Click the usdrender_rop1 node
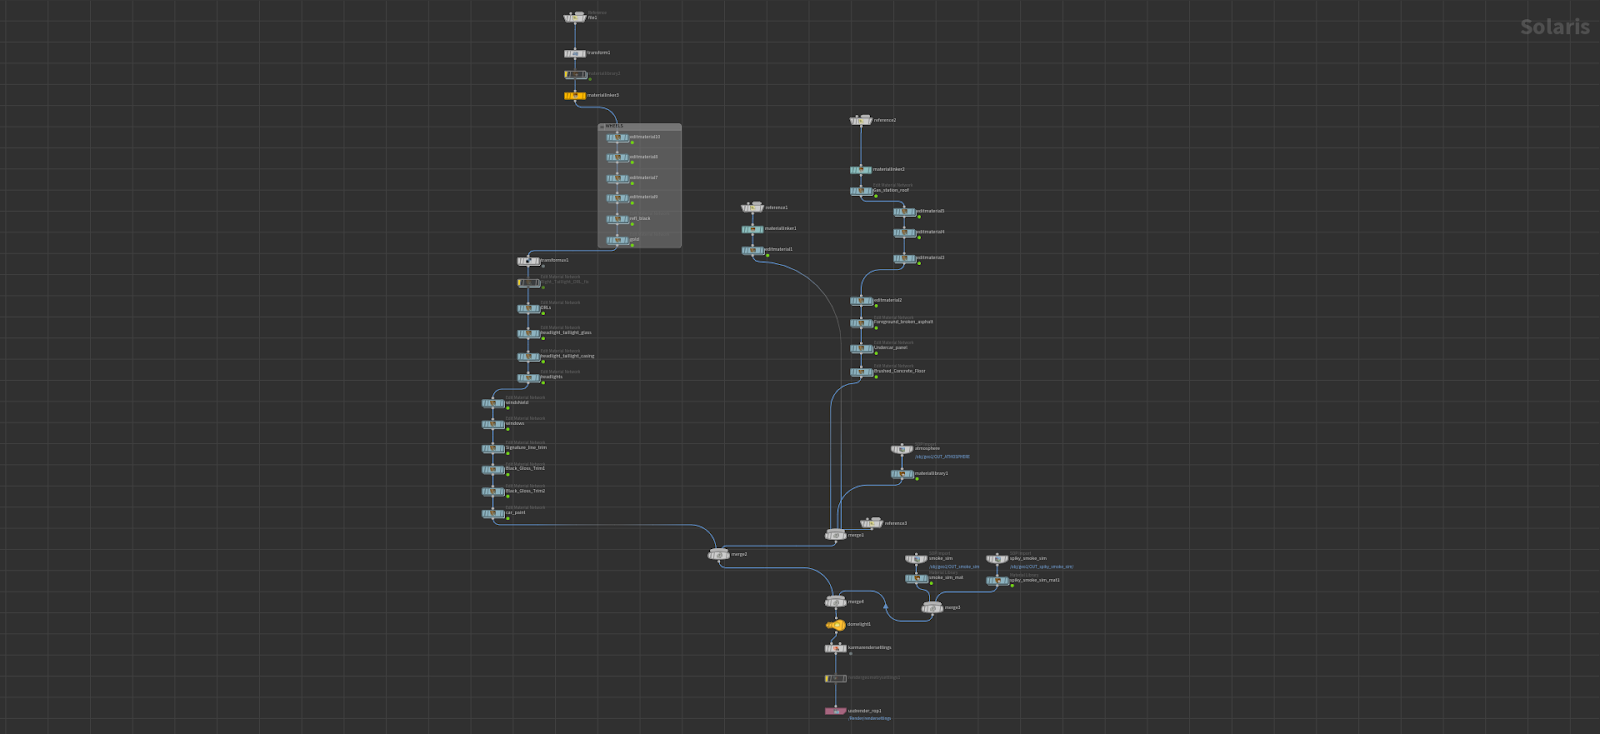The height and width of the screenshot is (734, 1600). pyautogui.click(x=835, y=711)
